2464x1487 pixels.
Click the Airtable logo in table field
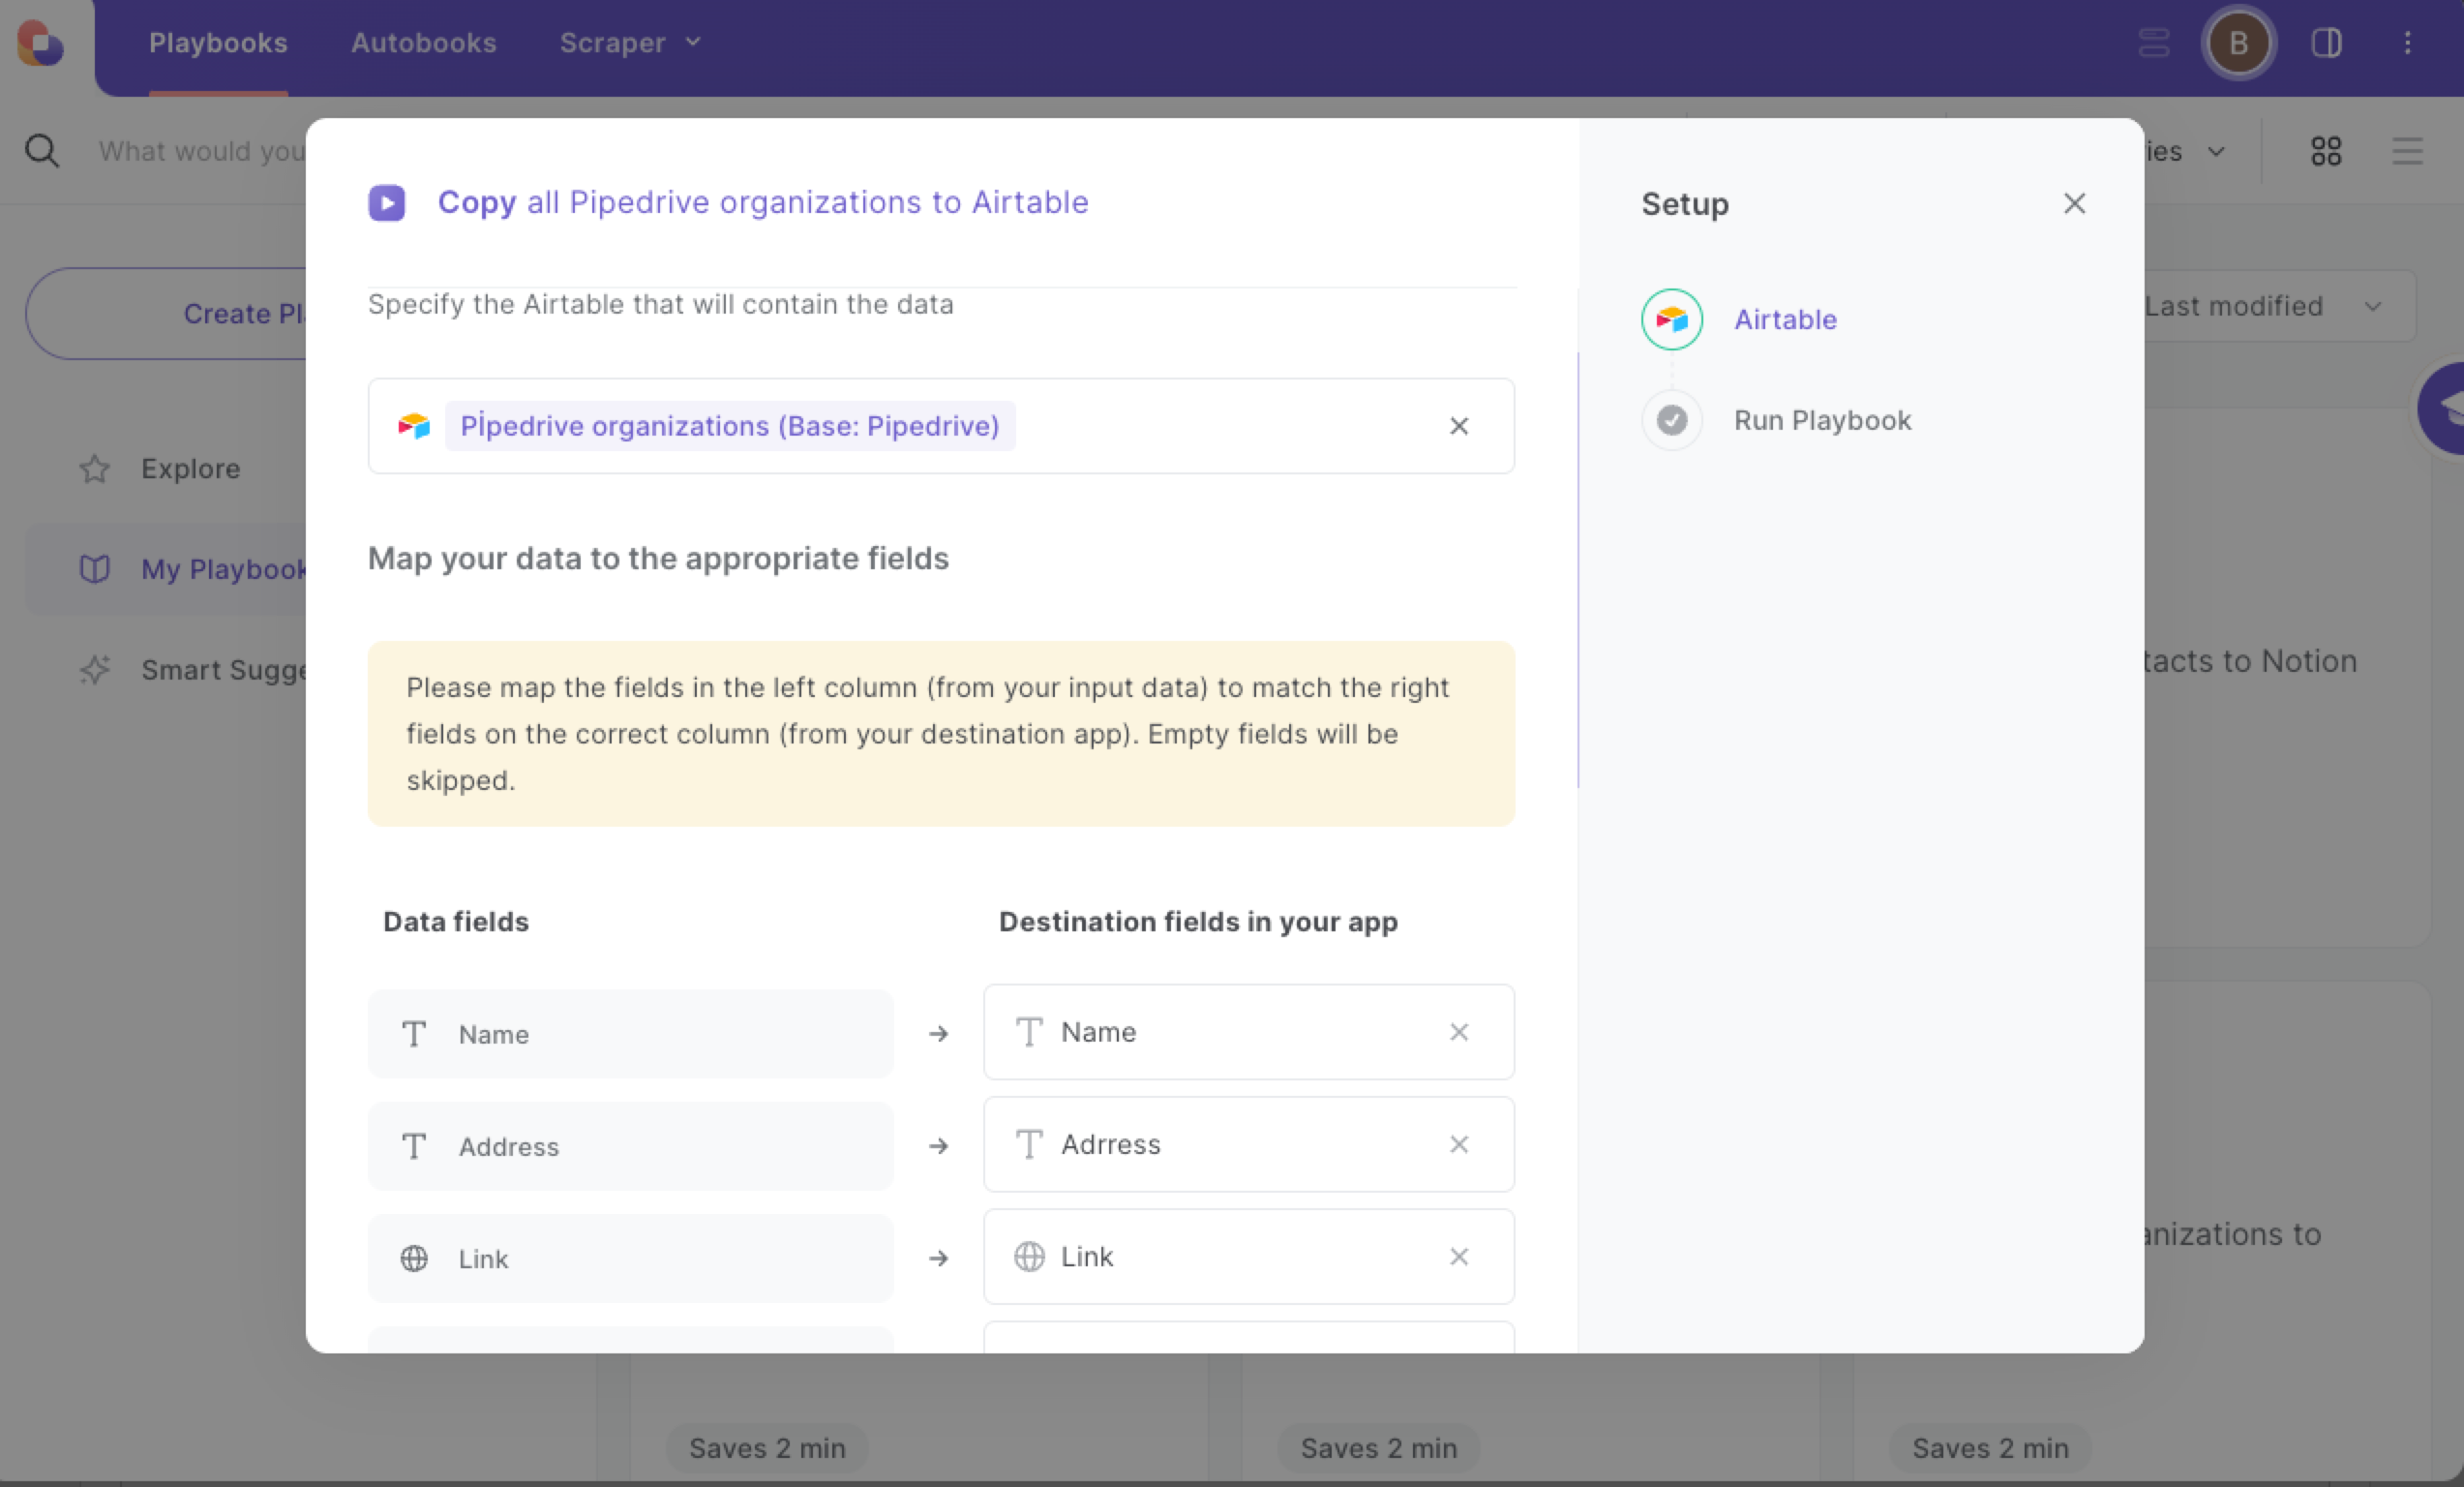tap(414, 426)
